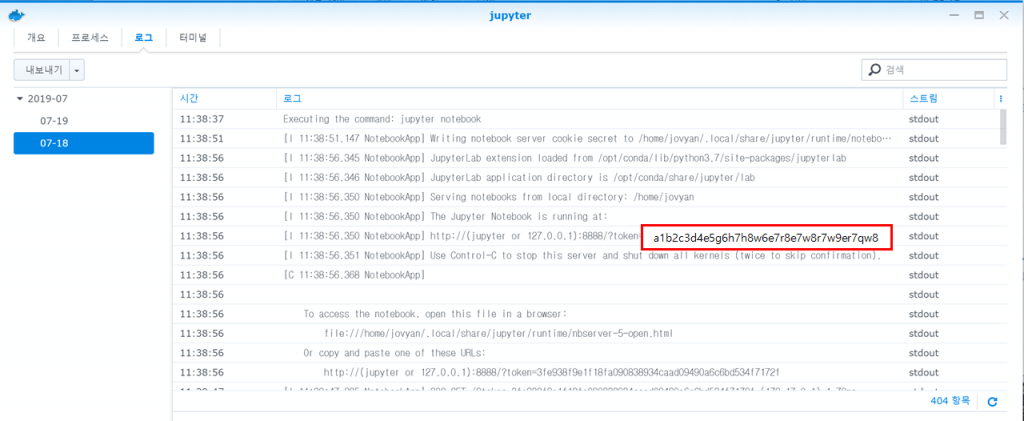
Task: Click the 내보내기 button
Action: (43, 70)
